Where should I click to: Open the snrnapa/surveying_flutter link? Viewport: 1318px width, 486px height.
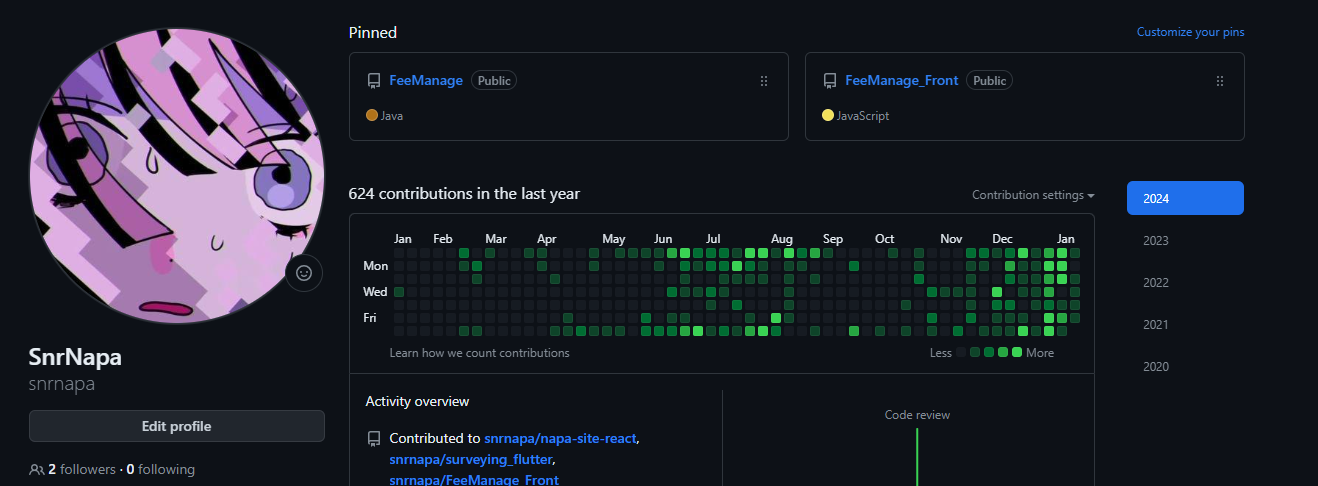[471, 459]
